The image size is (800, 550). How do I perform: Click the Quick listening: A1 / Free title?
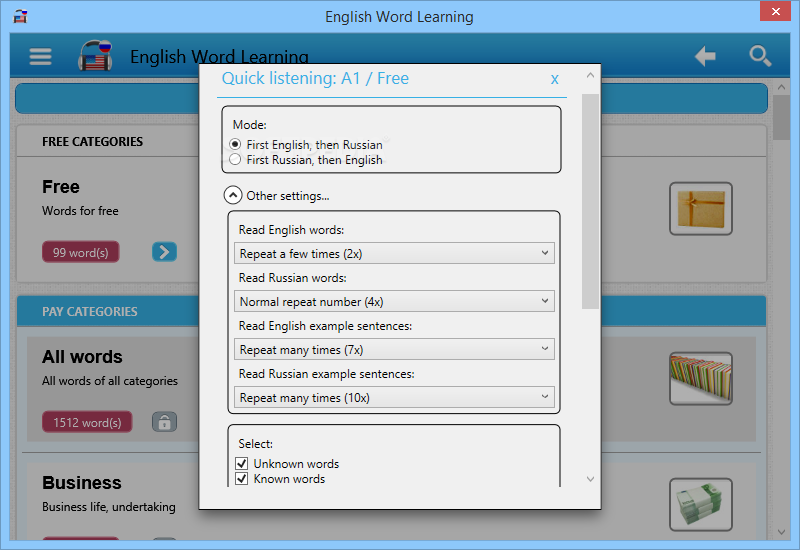click(315, 79)
